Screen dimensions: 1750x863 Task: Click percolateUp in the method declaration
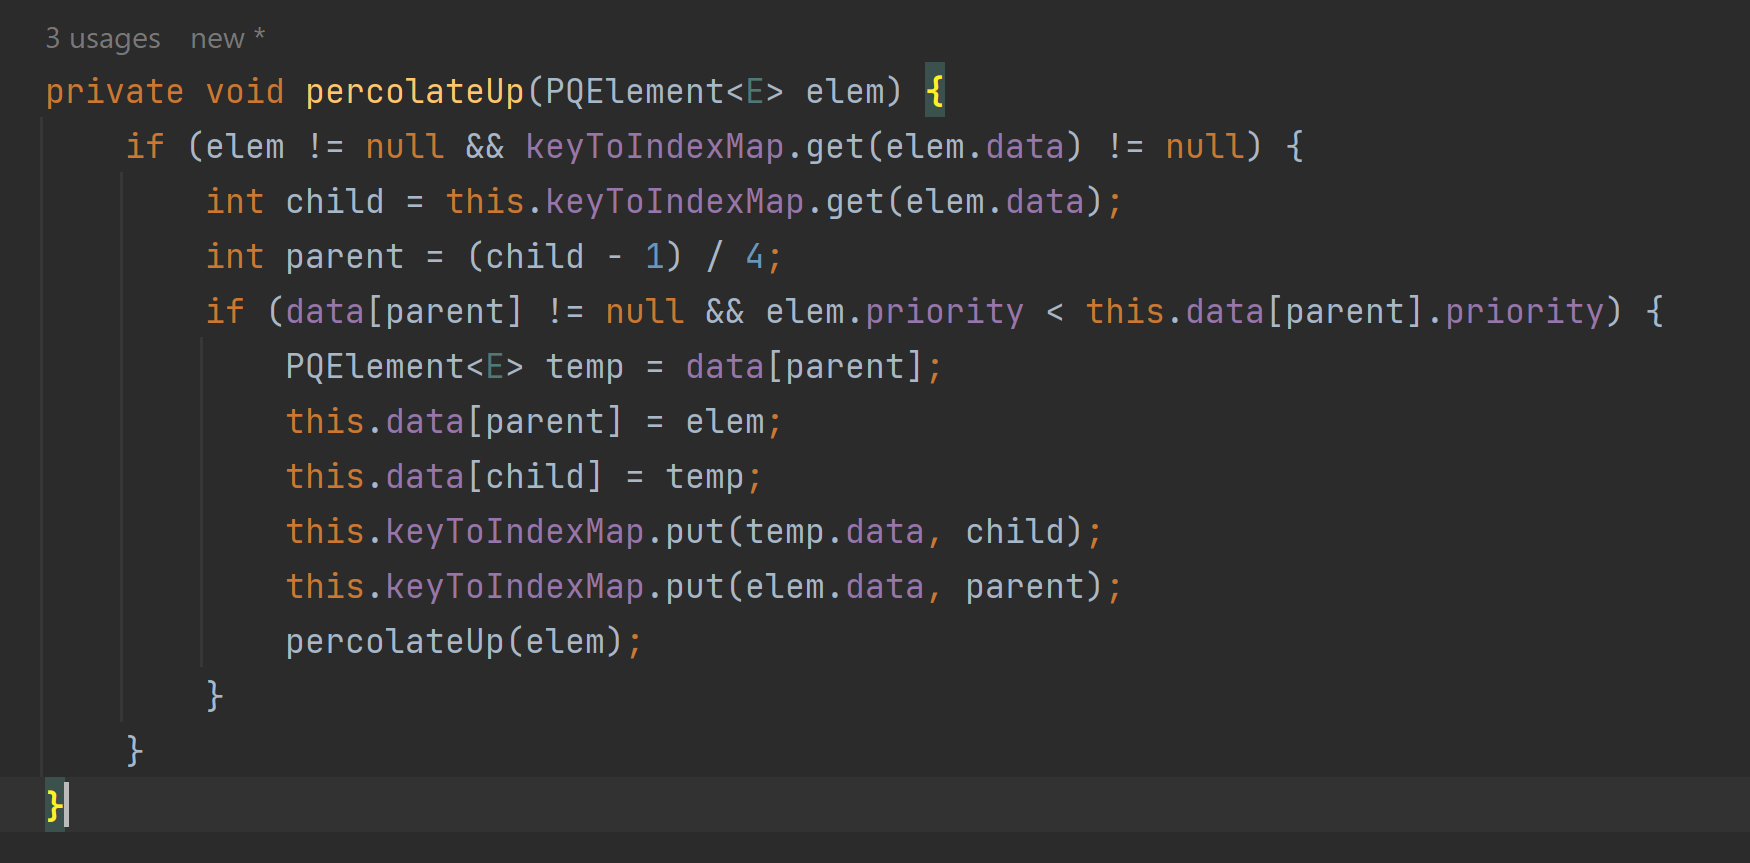click(414, 92)
